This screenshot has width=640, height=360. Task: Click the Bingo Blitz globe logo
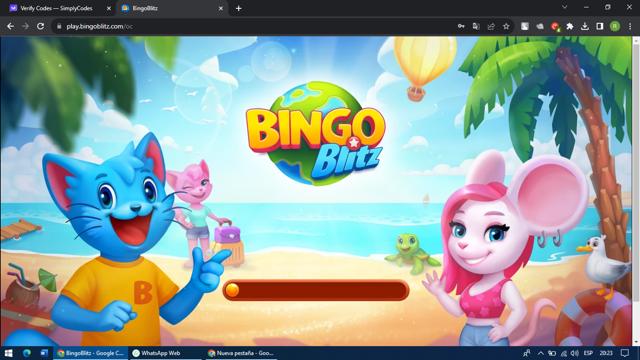coord(316,134)
